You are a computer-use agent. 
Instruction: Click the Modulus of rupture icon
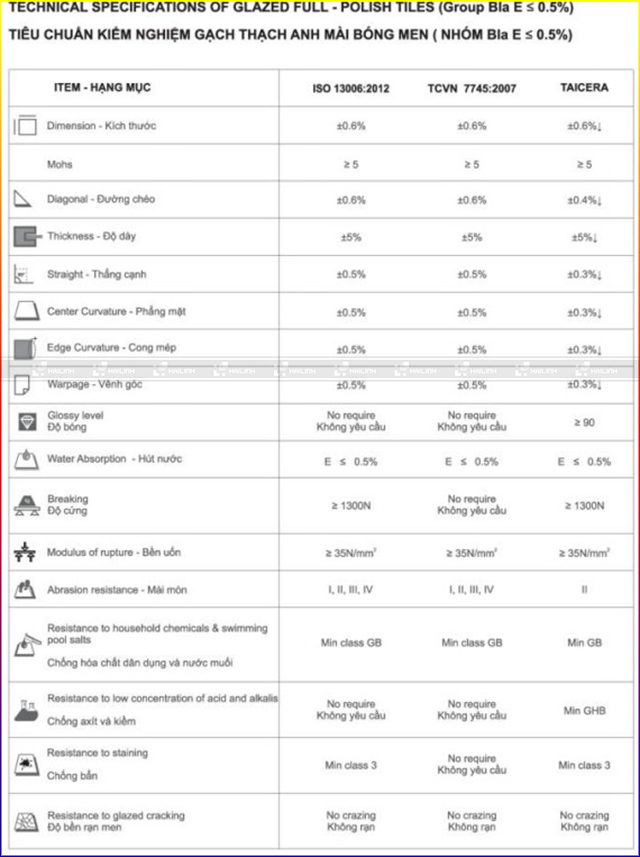25,552
